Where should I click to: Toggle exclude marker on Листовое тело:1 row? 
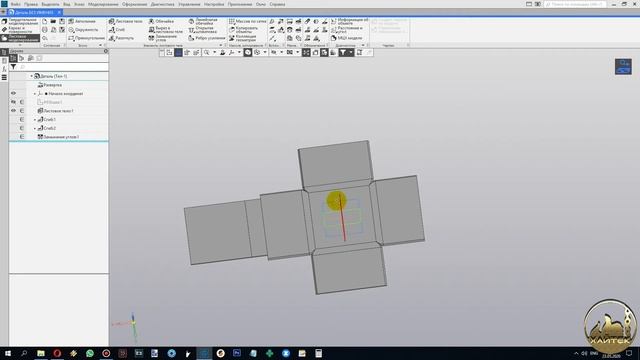(22, 111)
